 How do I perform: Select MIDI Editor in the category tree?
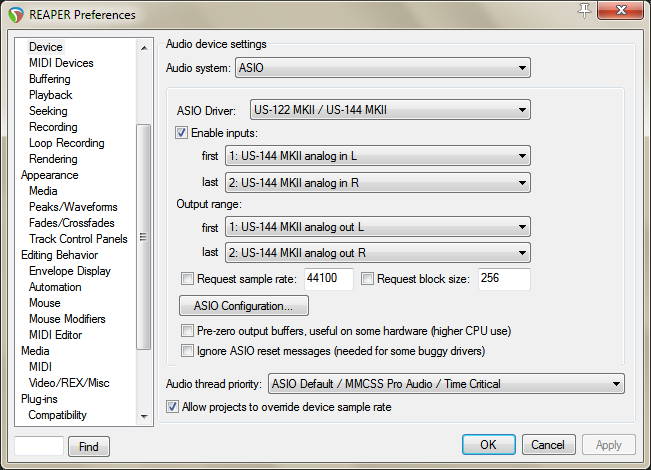[55, 335]
